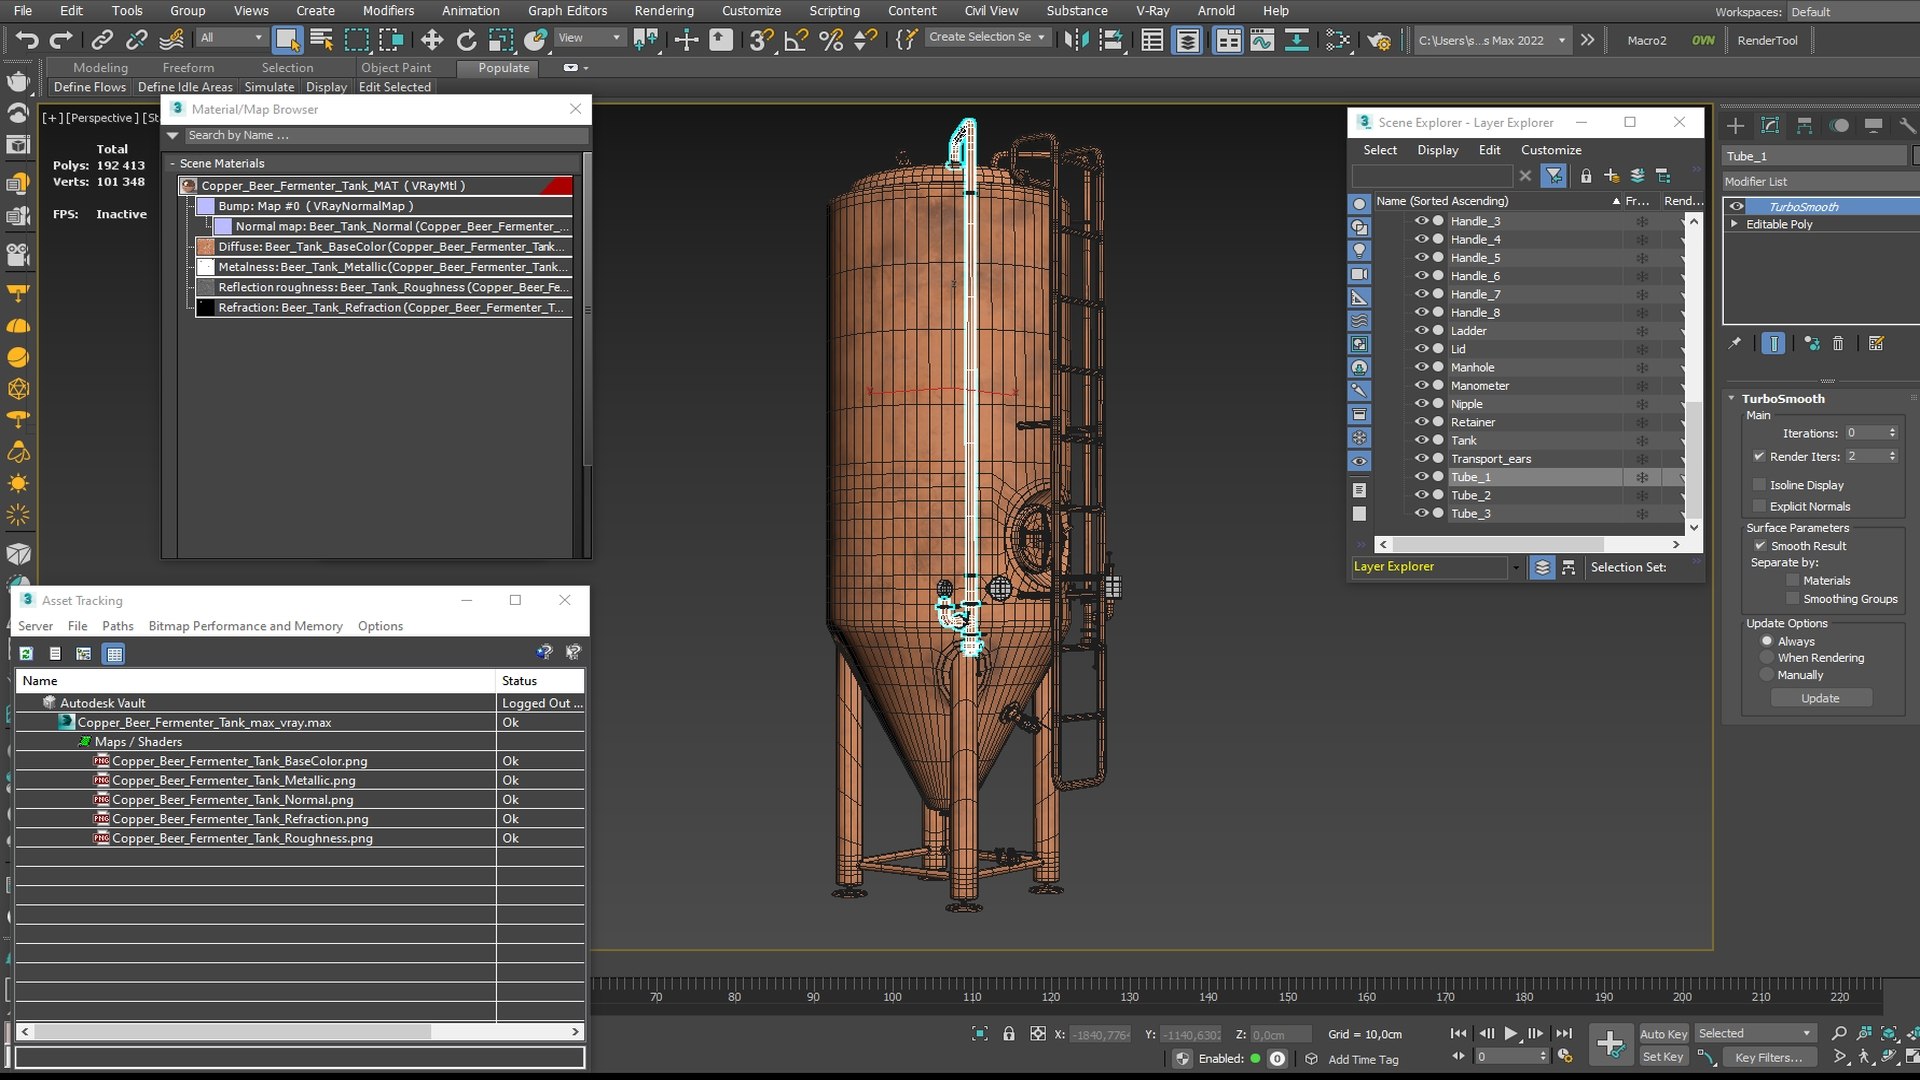Screen dimensions: 1920x1080
Task: Open the Modifiers menu
Action: point(388,11)
